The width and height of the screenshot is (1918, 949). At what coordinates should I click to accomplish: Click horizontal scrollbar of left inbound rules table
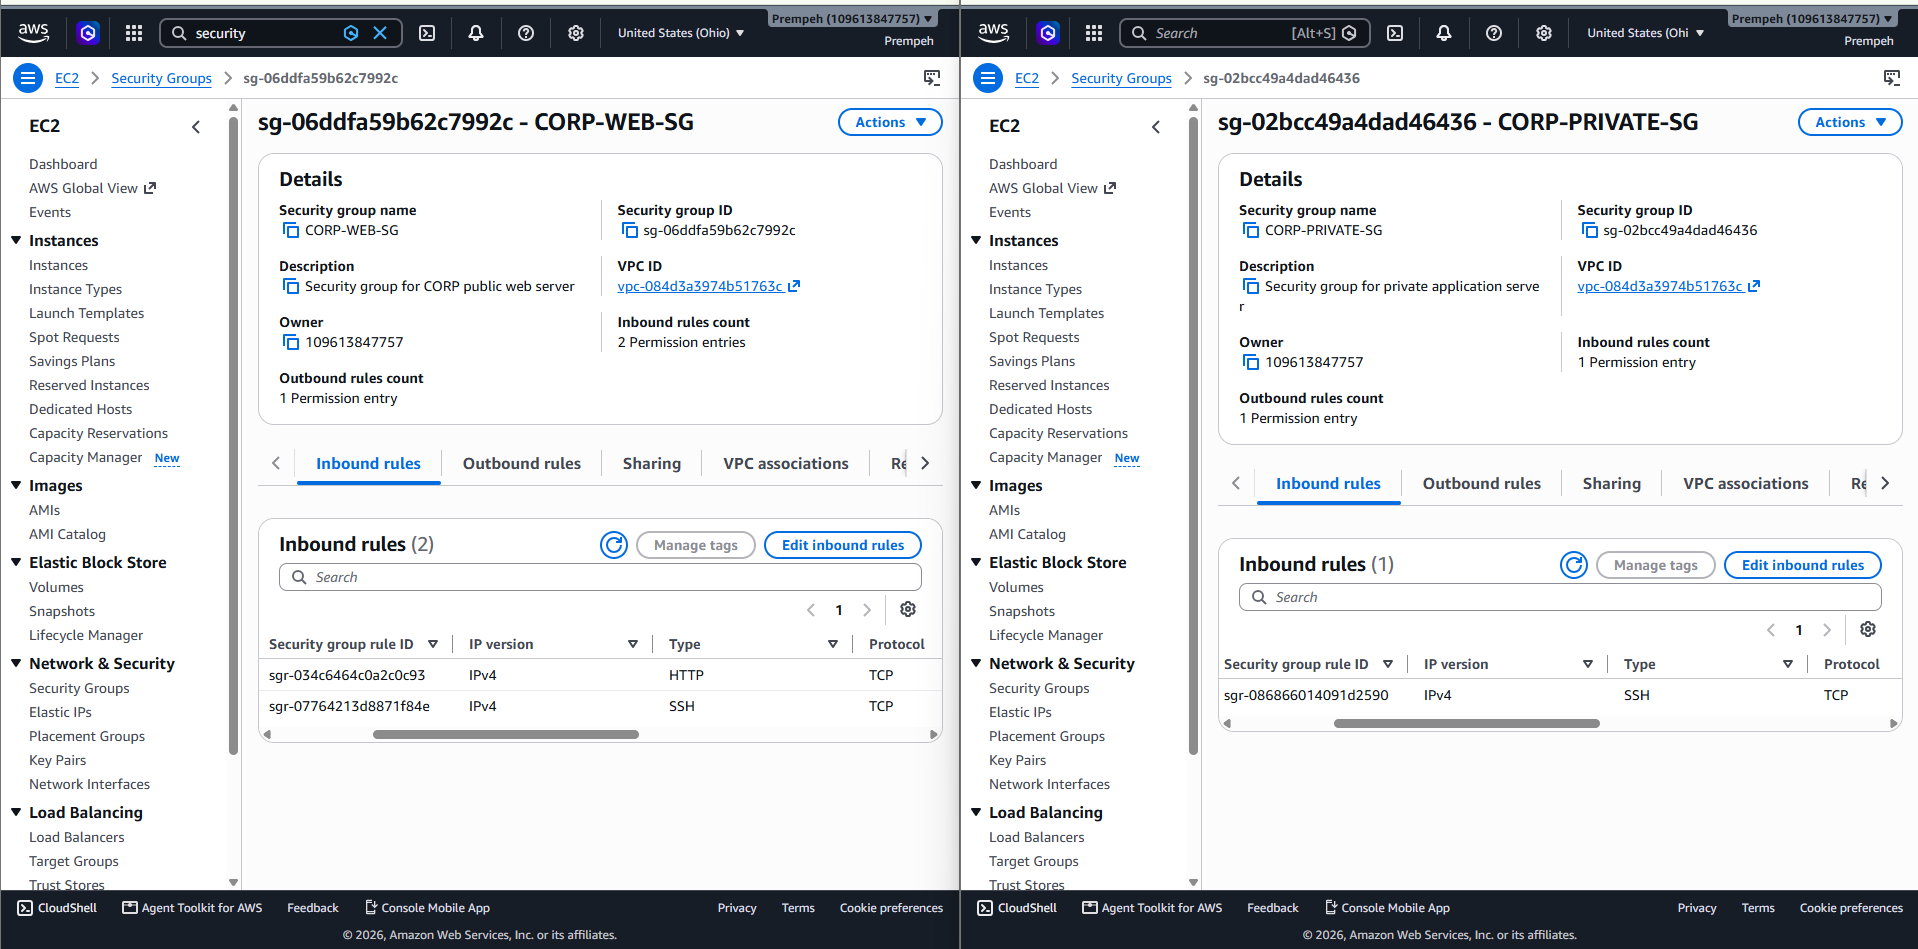pyautogui.click(x=506, y=735)
